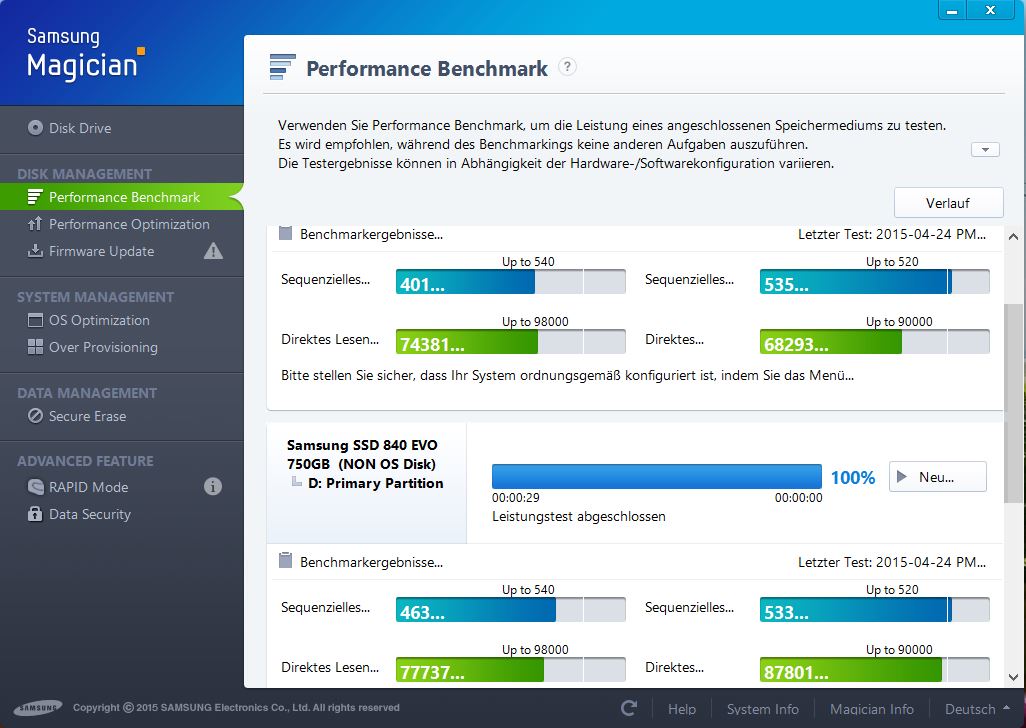
Task: Click 'Leistungstest abgeschlossen' status text
Action: pos(578,516)
